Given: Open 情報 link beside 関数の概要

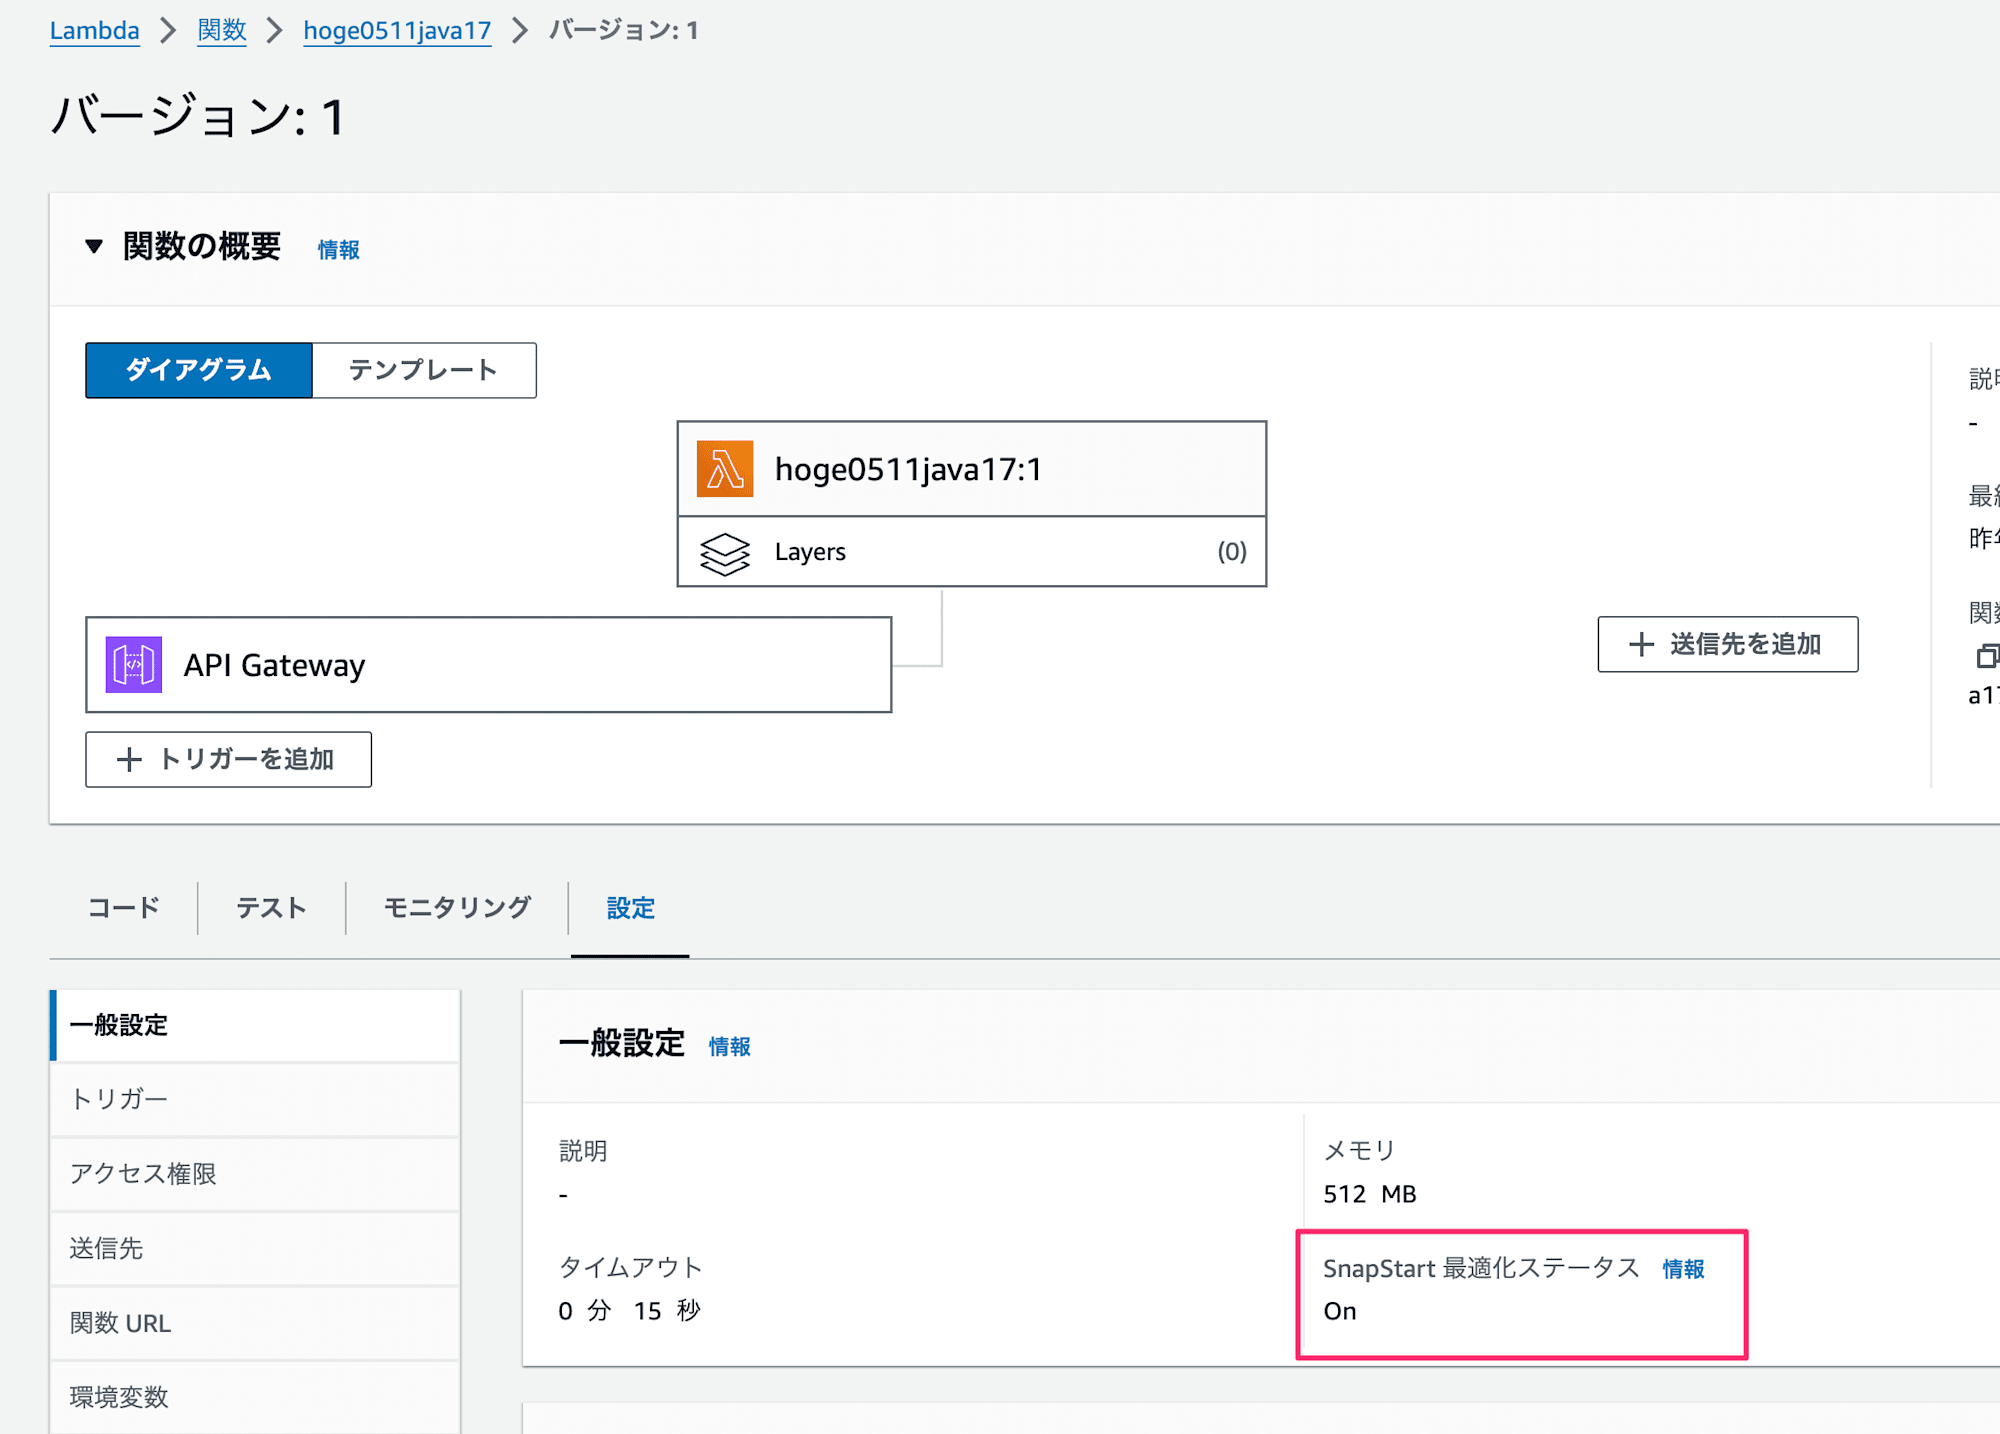Looking at the screenshot, I should (338, 250).
